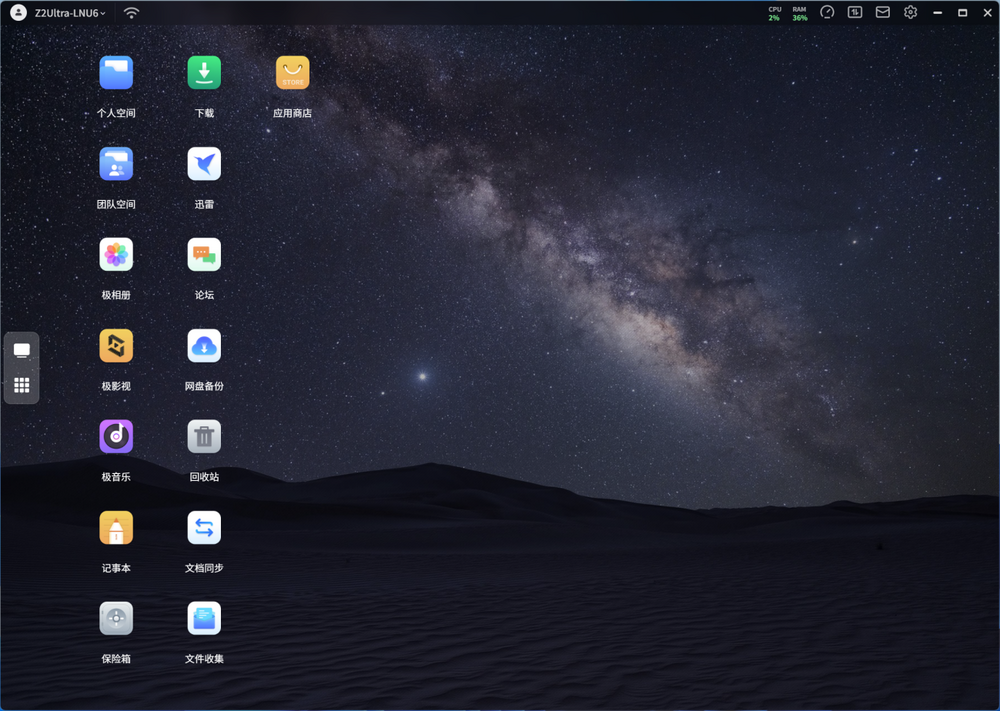The width and height of the screenshot is (1000, 711).
Task: Open the 记事本 notepad app
Action: [x=116, y=528]
